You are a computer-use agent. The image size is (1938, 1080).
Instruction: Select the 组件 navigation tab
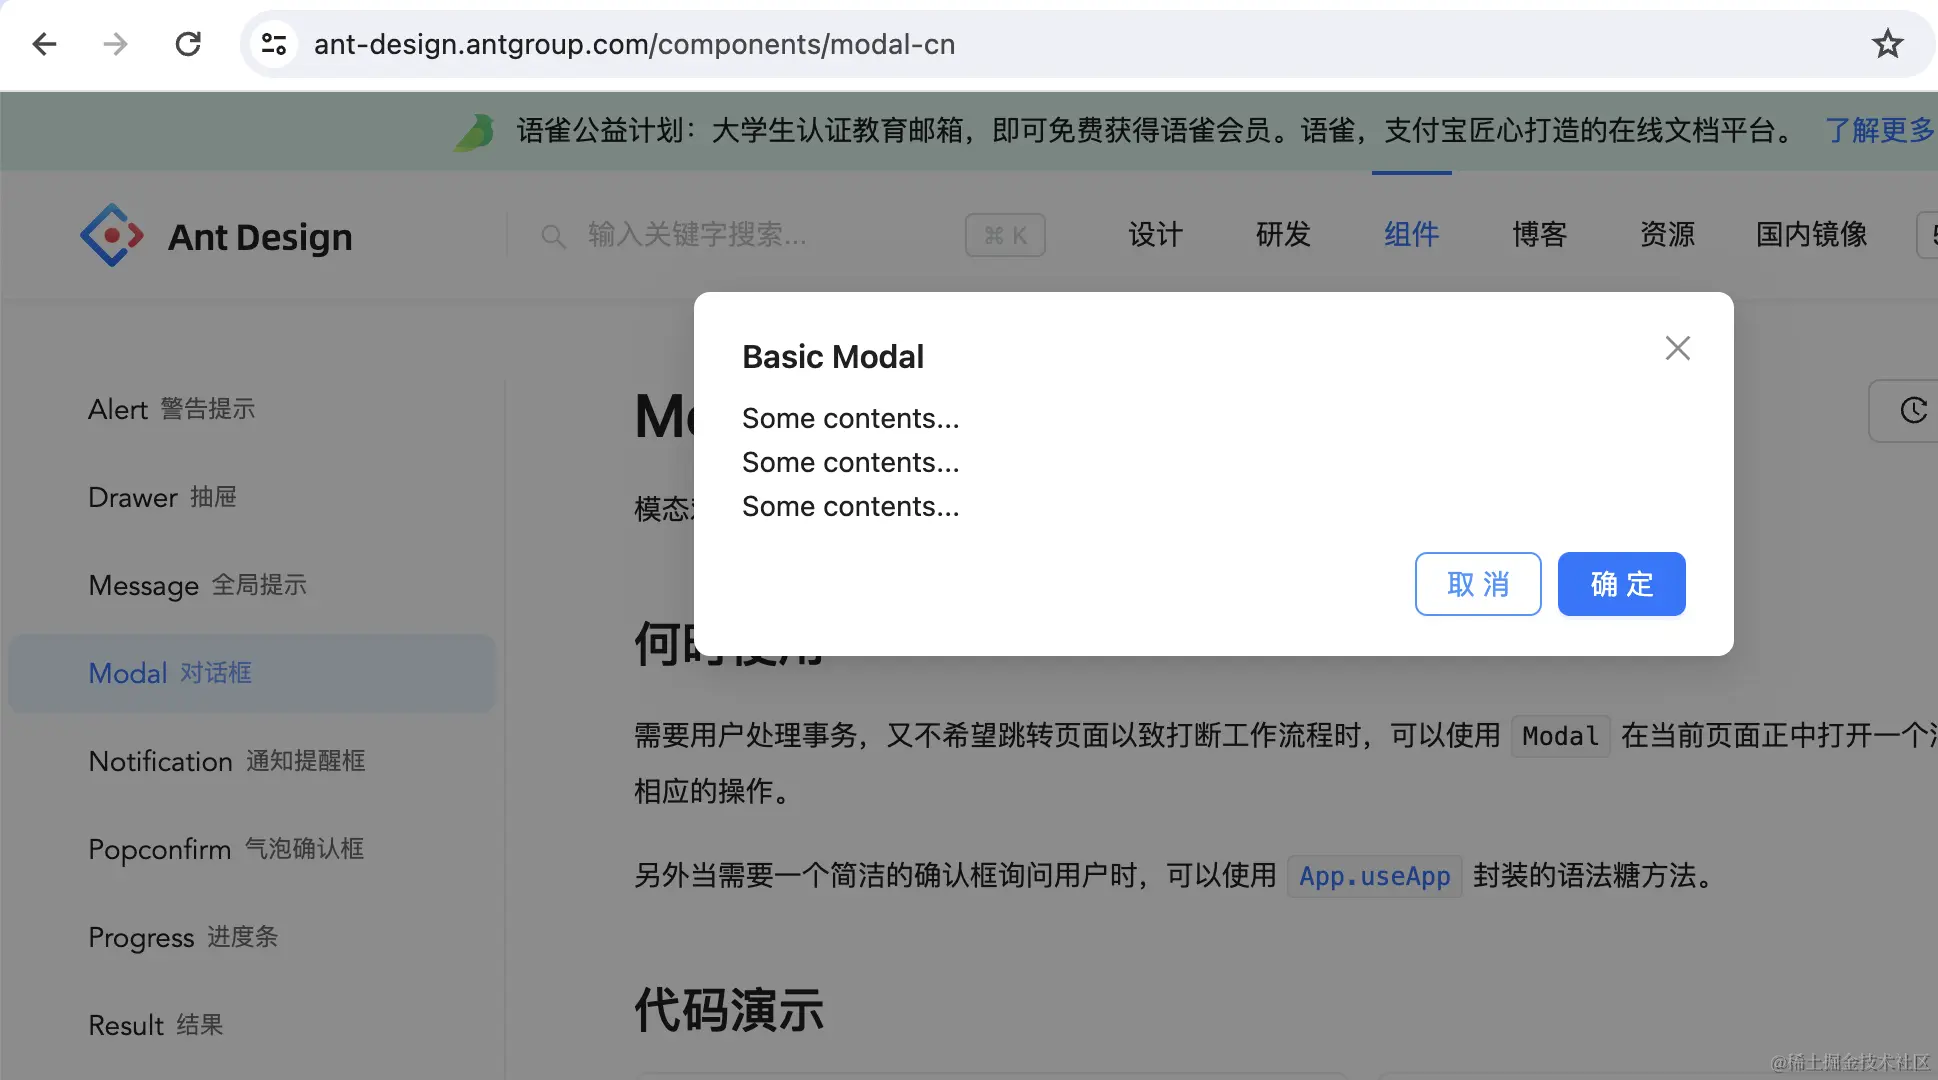(x=1411, y=235)
